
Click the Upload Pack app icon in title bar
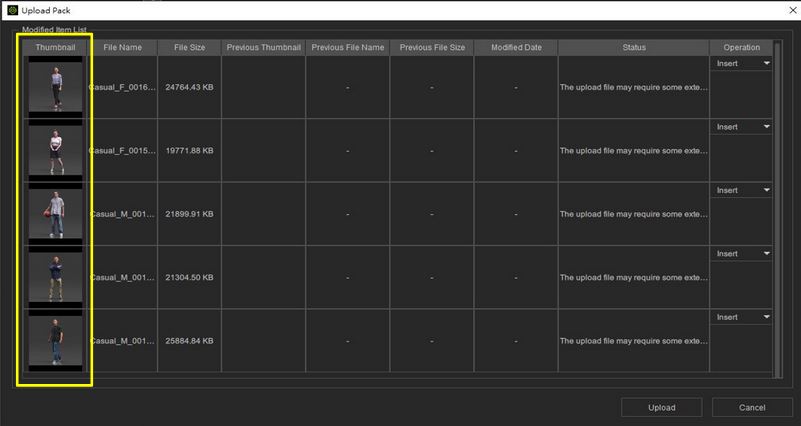tap(12, 10)
